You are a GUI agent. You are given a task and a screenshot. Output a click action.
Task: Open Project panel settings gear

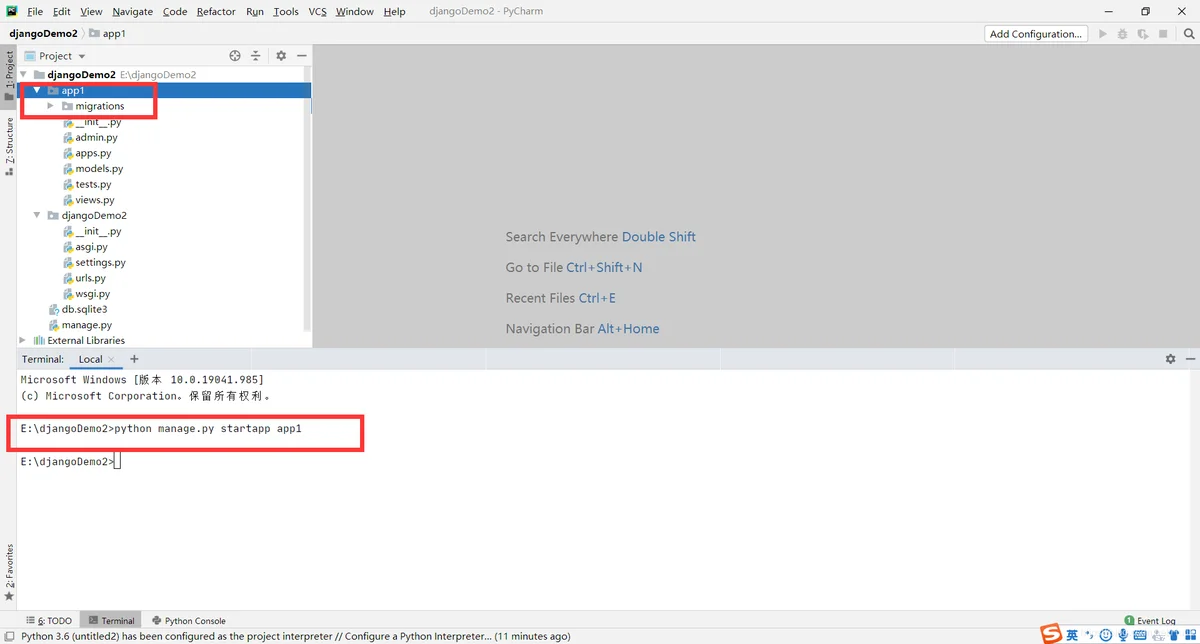281,56
